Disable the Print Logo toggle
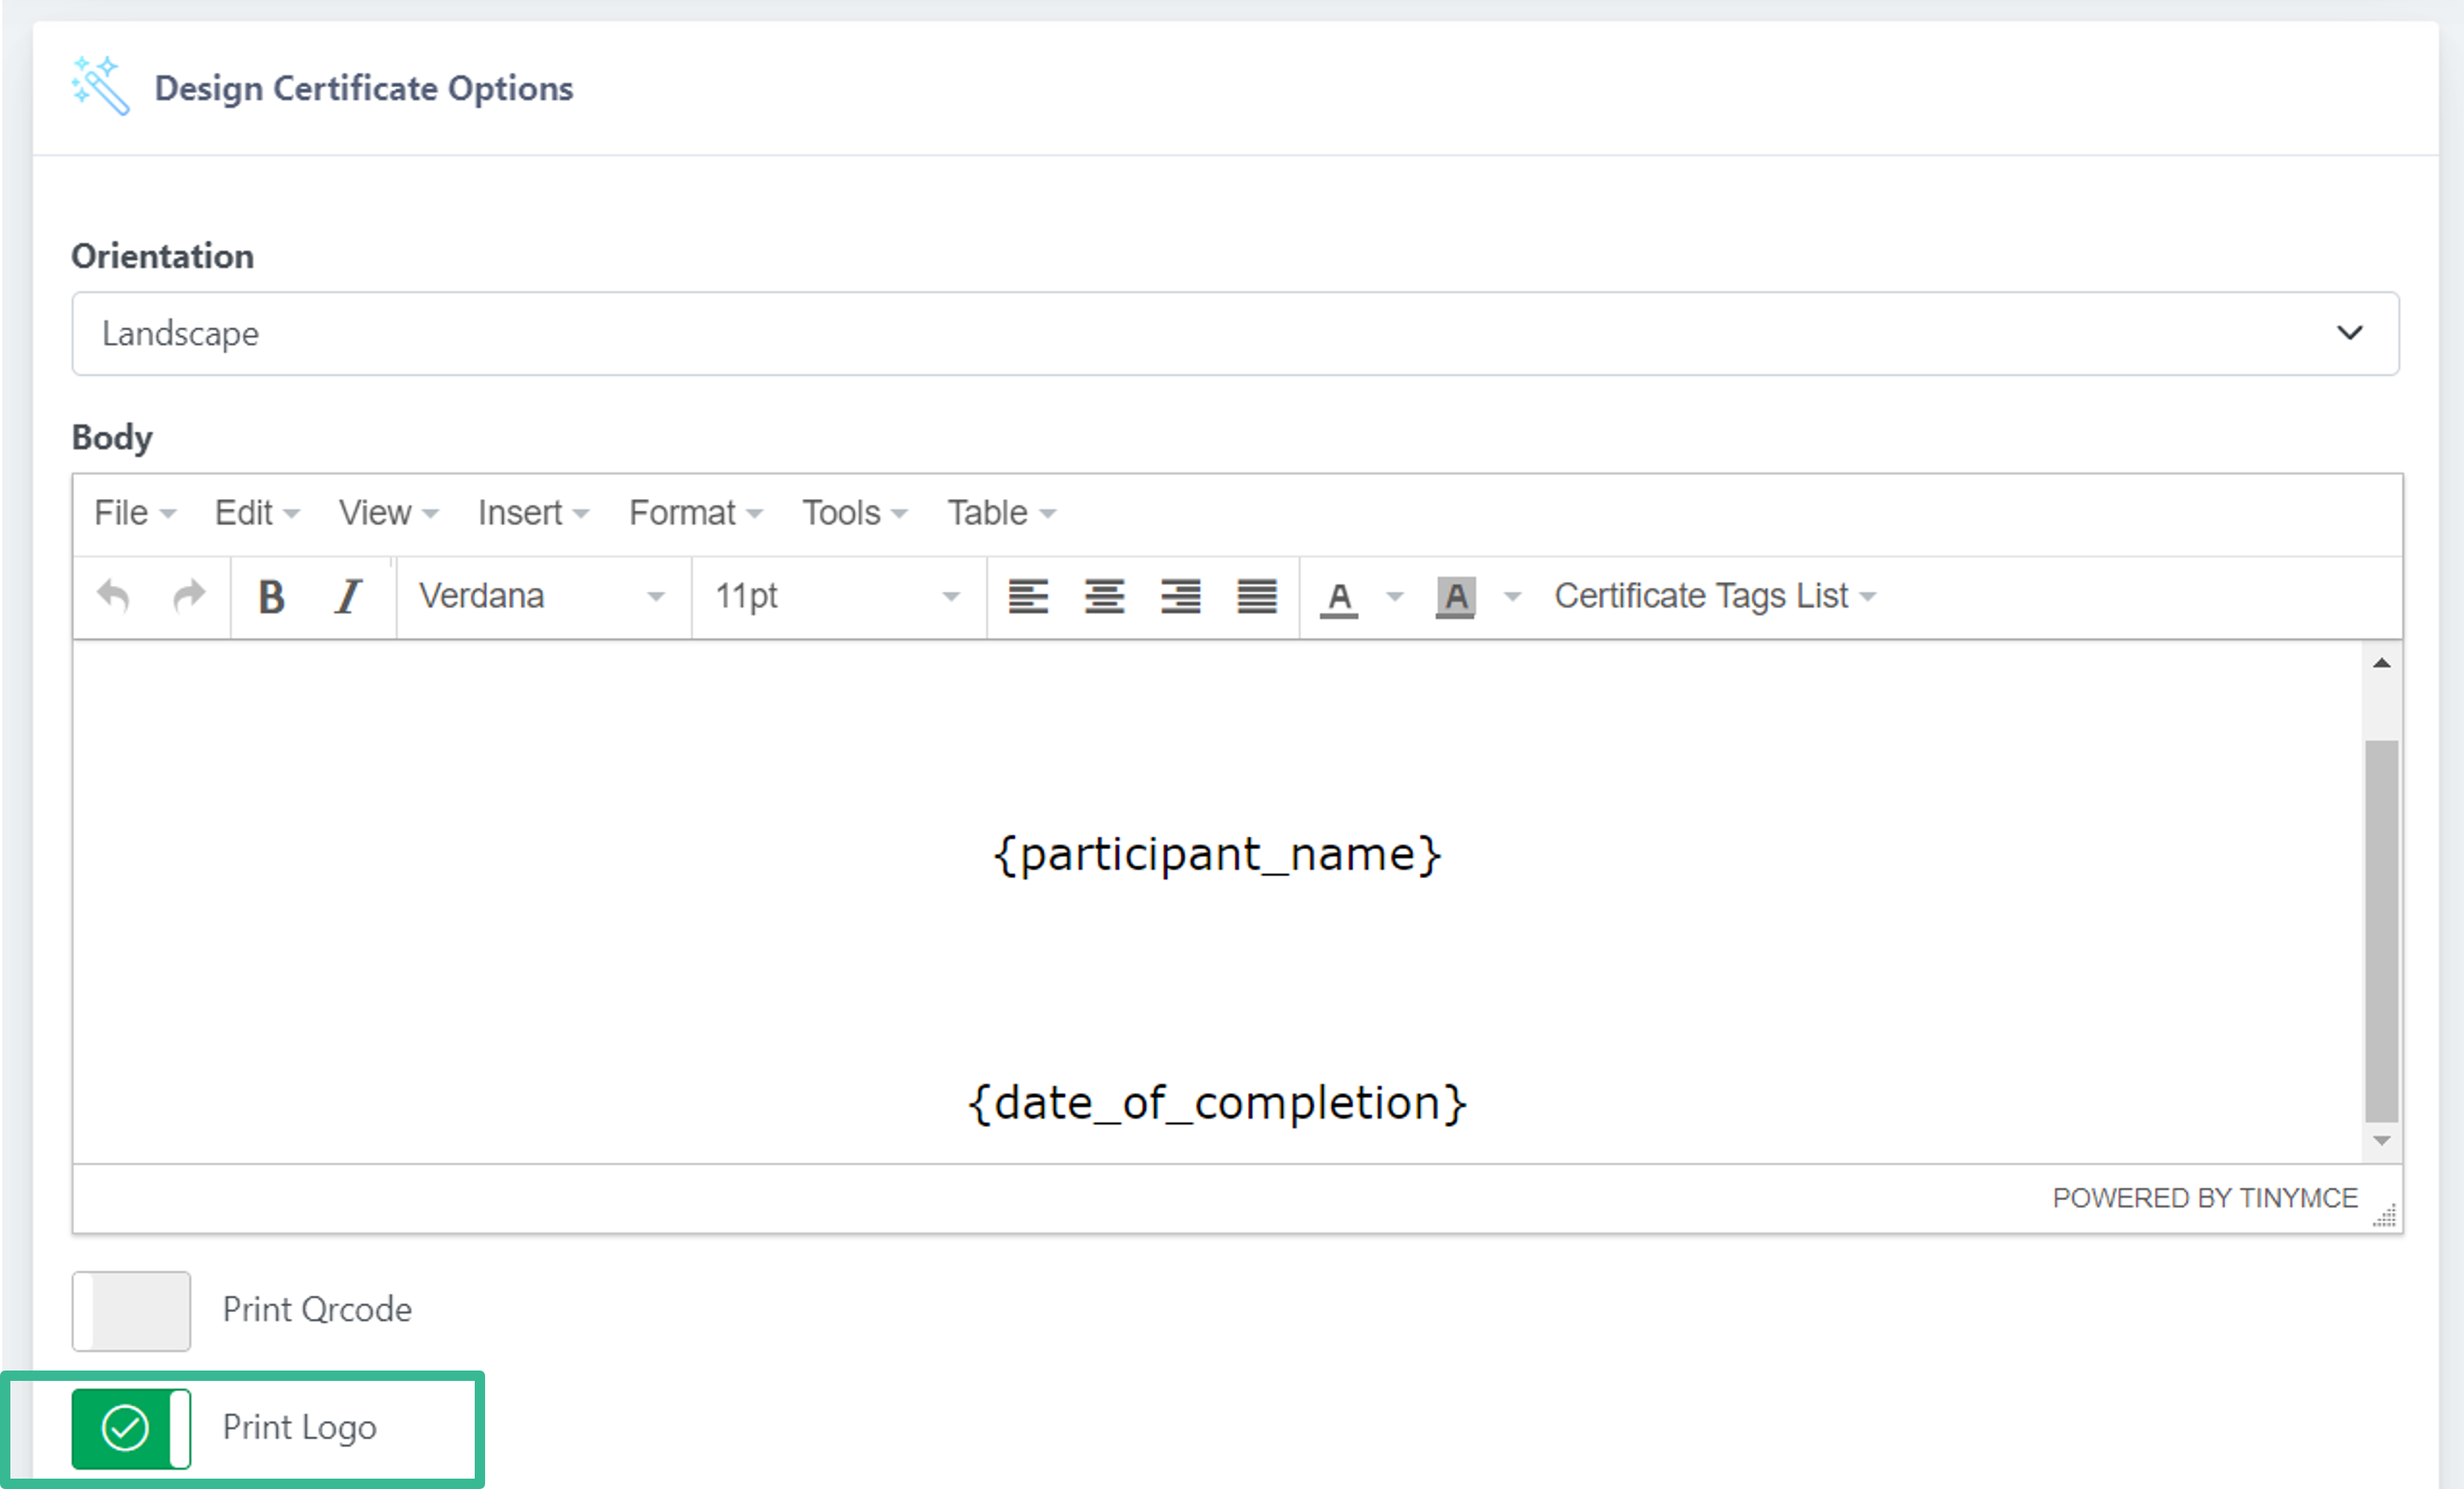Image resolution: width=2464 pixels, height=1489 pixels. point(131,1428)
